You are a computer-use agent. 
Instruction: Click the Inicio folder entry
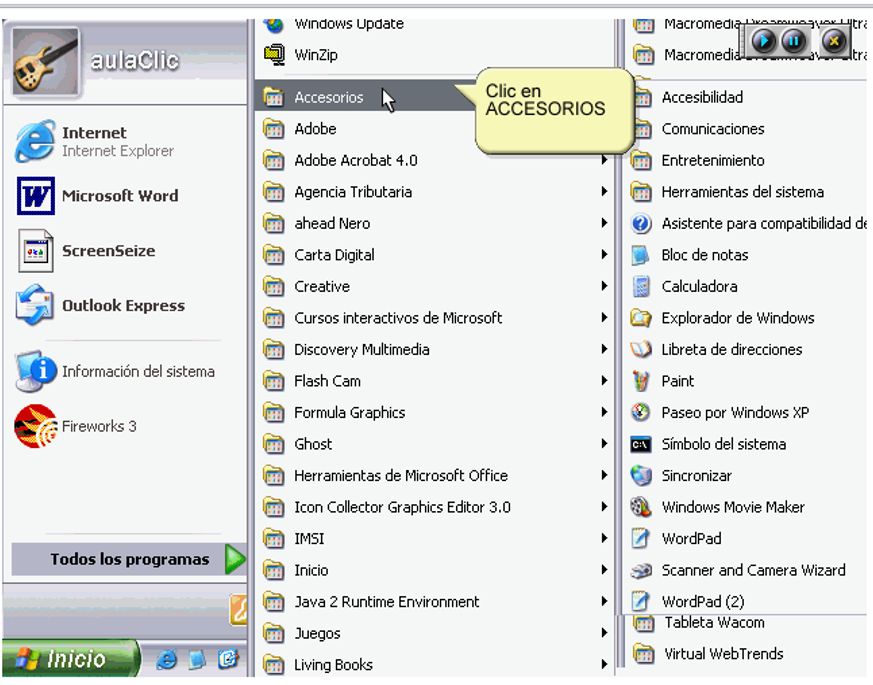[435, 570]
